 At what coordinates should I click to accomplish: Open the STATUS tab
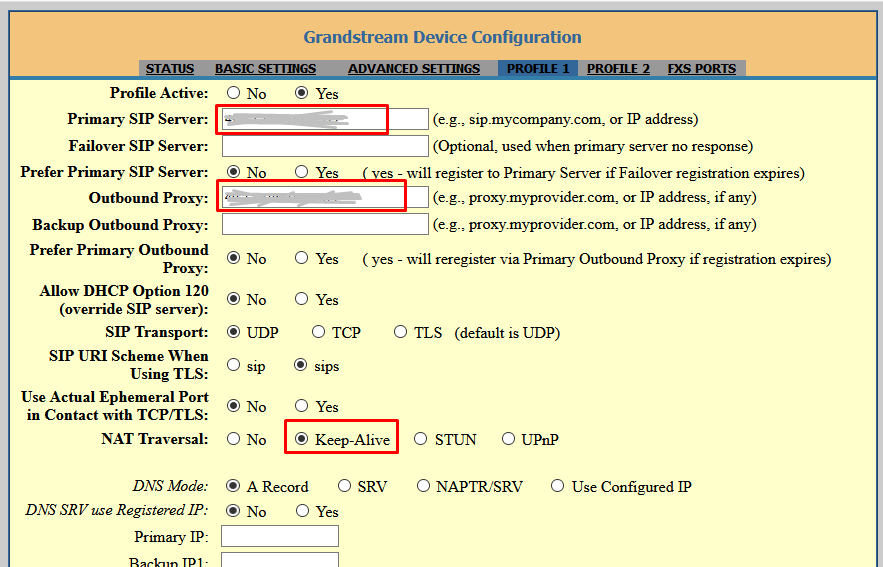(169, 69)
